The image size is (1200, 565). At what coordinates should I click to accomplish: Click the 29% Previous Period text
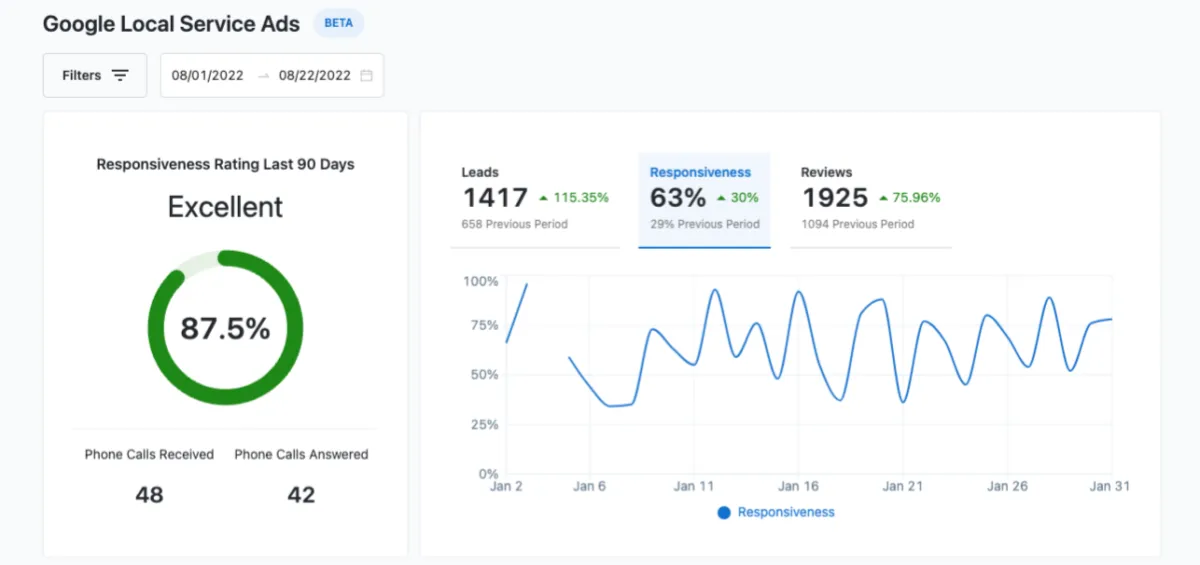(704, 224)
